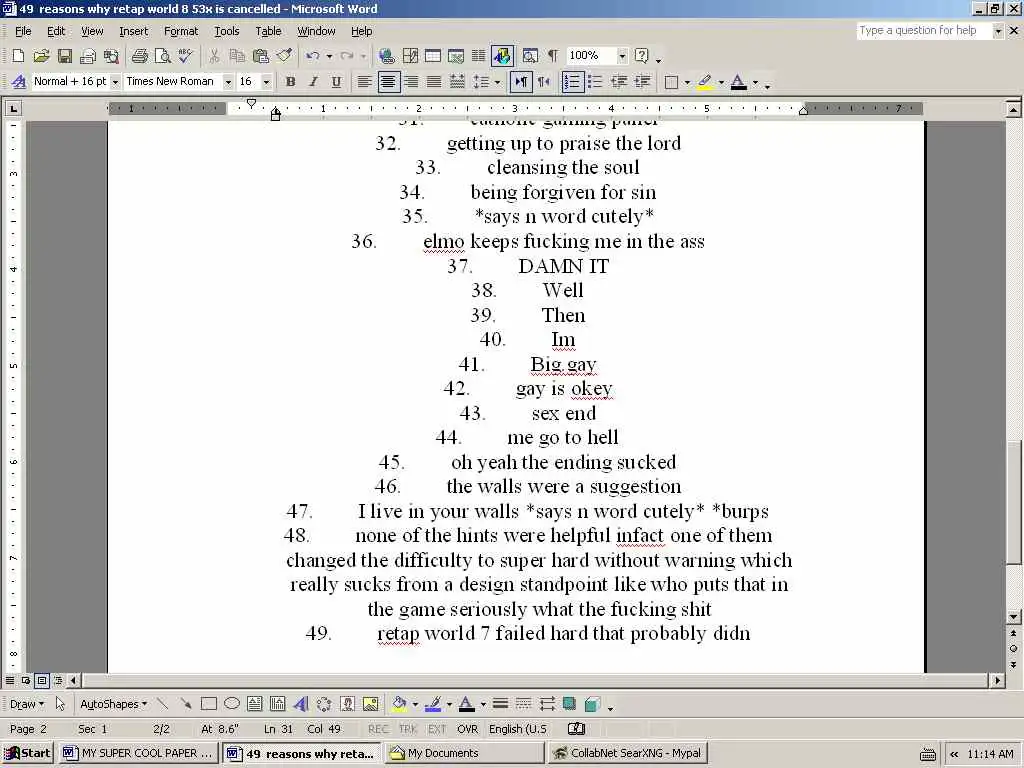Open Document Map icon
This screenshot has height=768, width=1024.
(530, 56)
